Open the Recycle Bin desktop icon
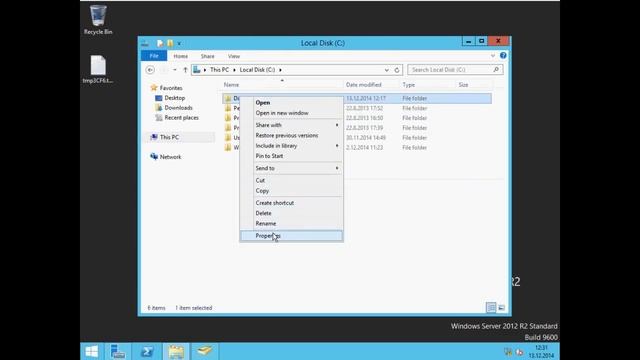 [98, 20]
